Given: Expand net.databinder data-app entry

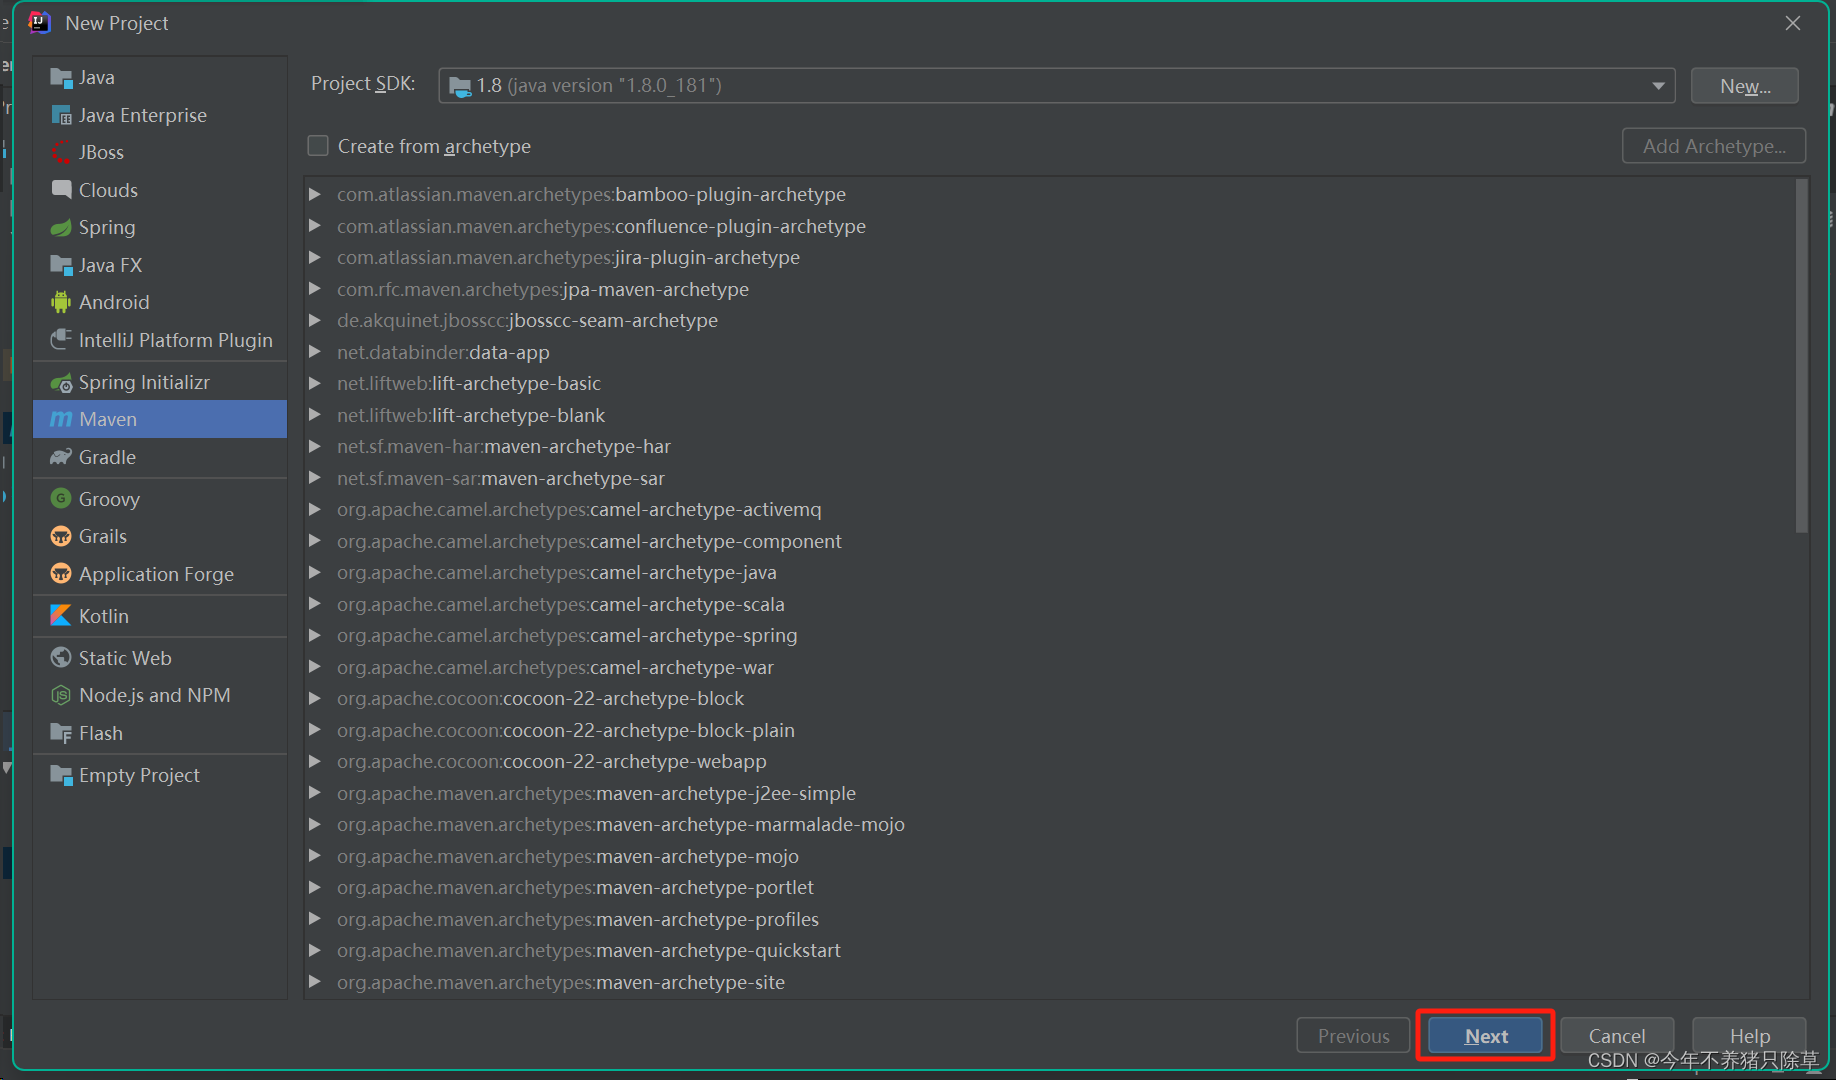Looking at the screenshot, I should pyautogui.click(x=315, y=352).
